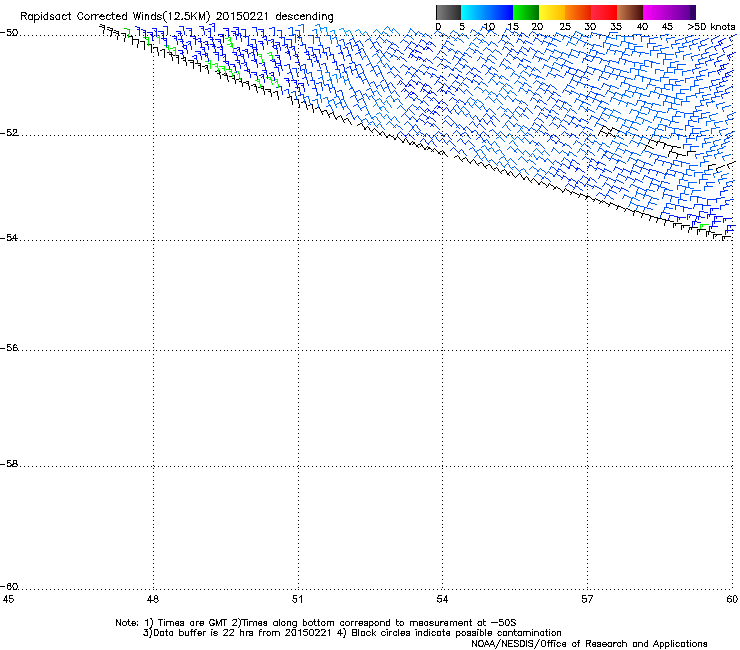Click the green 15–20 knot color segment
Viewport: 740px width, 650px height.
(526, 13)
